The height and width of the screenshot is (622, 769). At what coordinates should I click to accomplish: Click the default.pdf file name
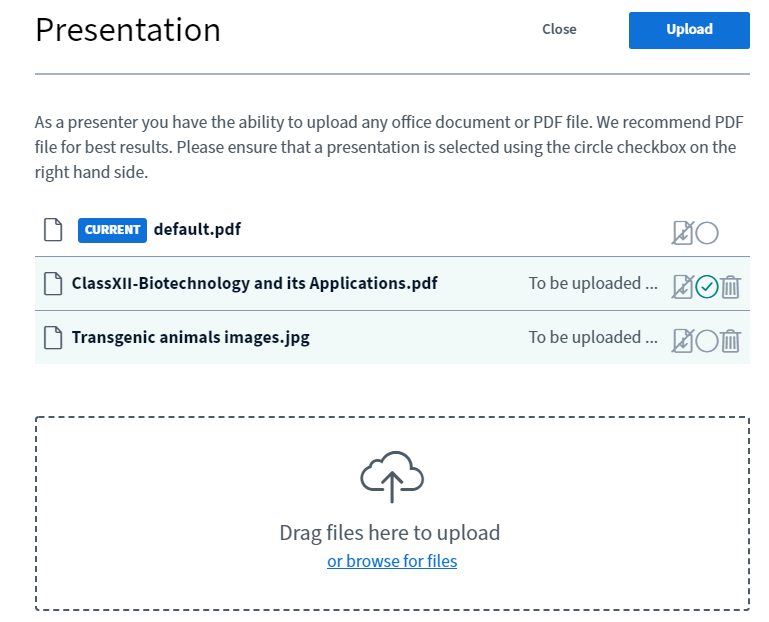tap(197, 229)
